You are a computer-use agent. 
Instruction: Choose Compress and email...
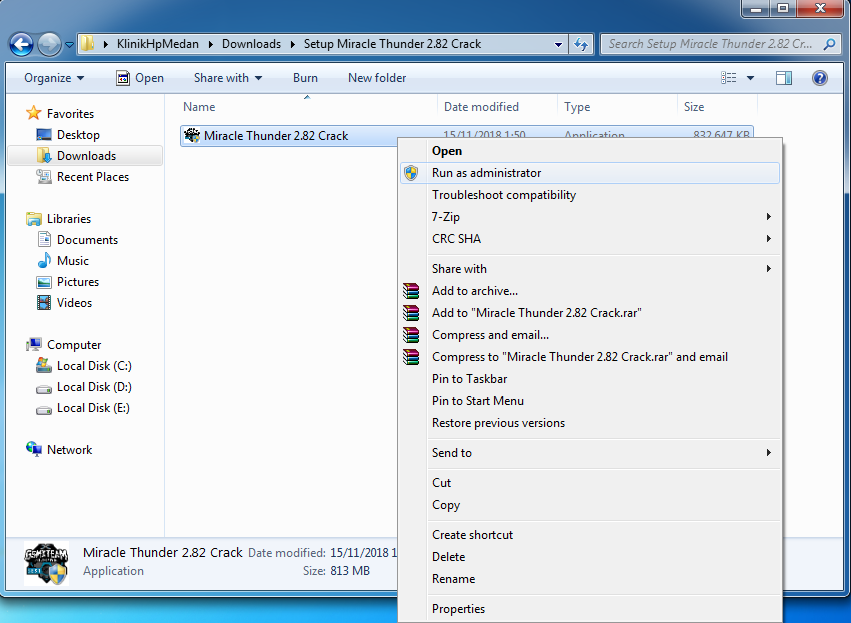590,335
